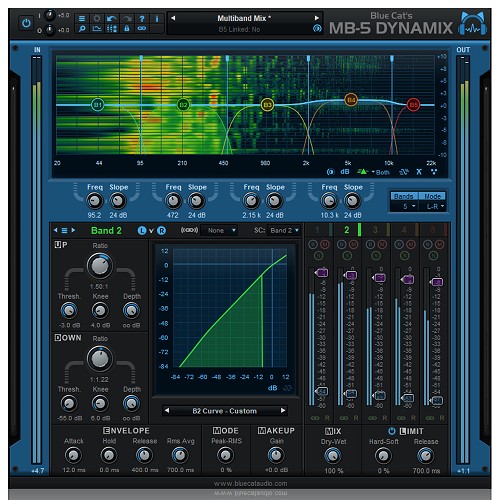Screen dimensions: 500x500
Task: Click the three-dots nodes icon below spectrum
Action: pos(434,172)
